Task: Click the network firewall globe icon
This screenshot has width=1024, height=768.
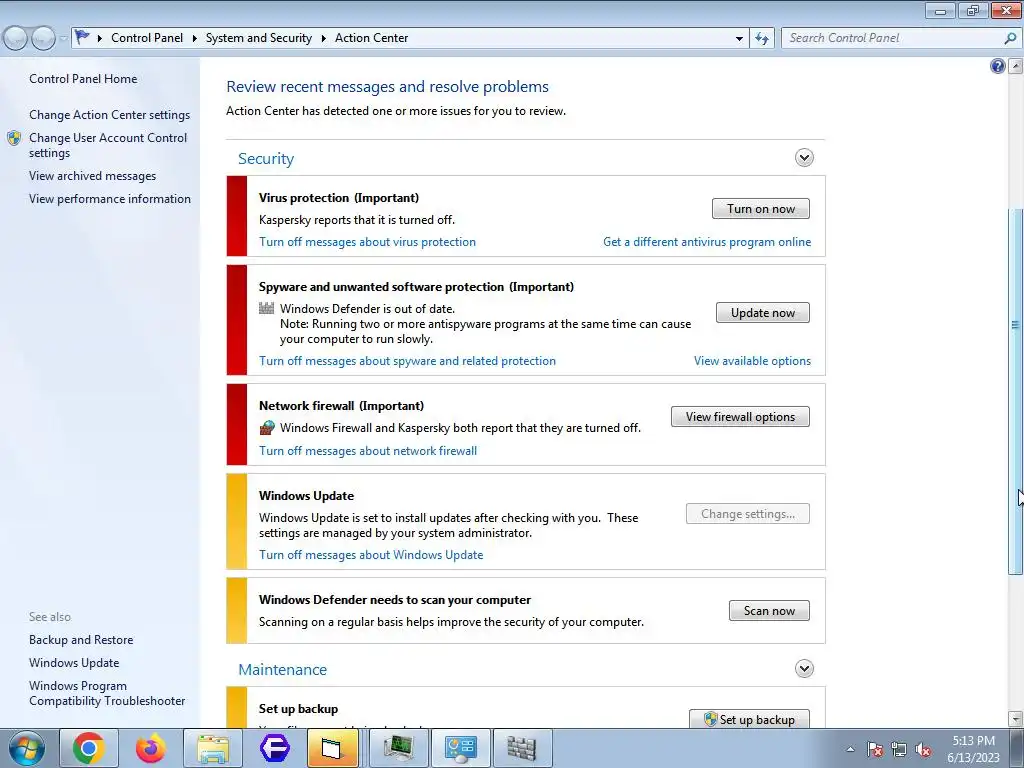Action: point(266,428)
